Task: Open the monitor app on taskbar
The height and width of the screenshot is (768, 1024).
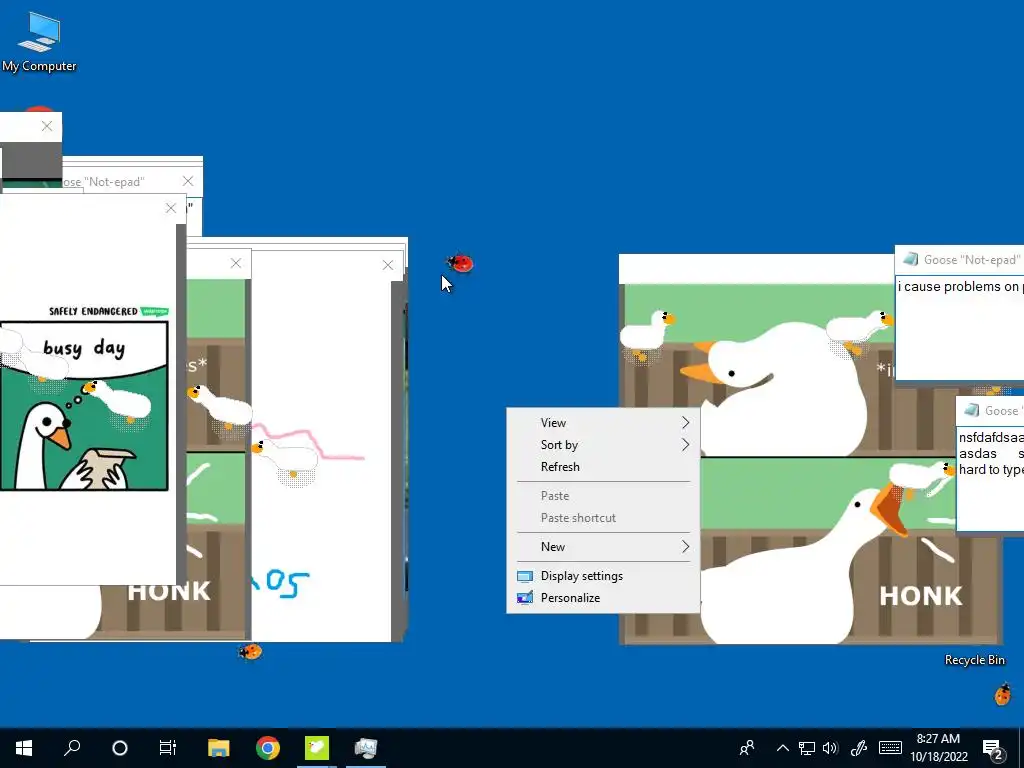Action: pyautogui.click(x=366, y=748)
